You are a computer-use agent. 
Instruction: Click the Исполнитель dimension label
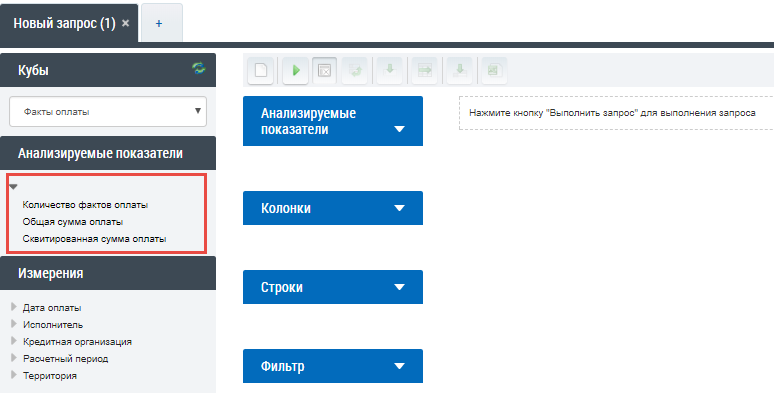coord(53,324)
